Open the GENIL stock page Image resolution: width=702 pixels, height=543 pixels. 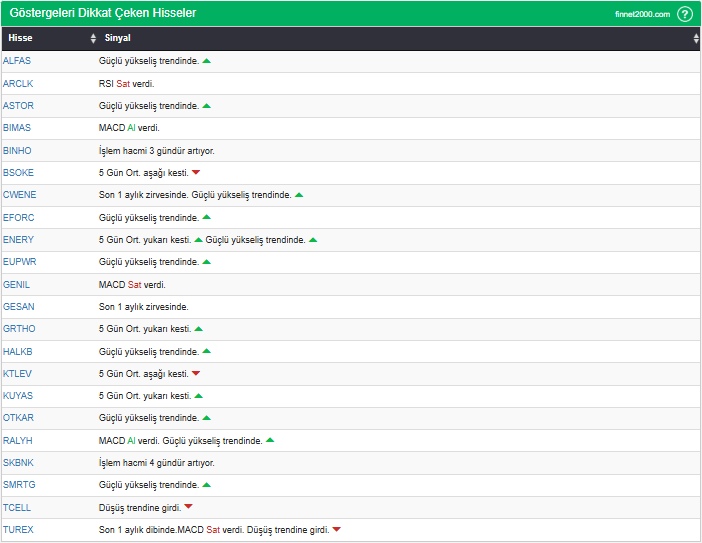click(x=17, y=285)
